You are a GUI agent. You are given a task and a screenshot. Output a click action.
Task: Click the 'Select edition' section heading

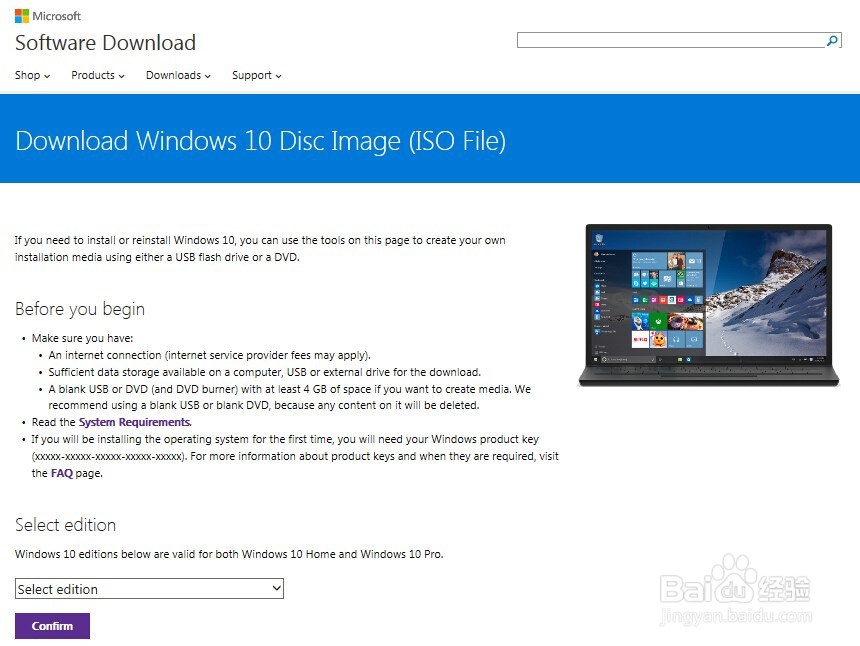(x=65, y=525)
